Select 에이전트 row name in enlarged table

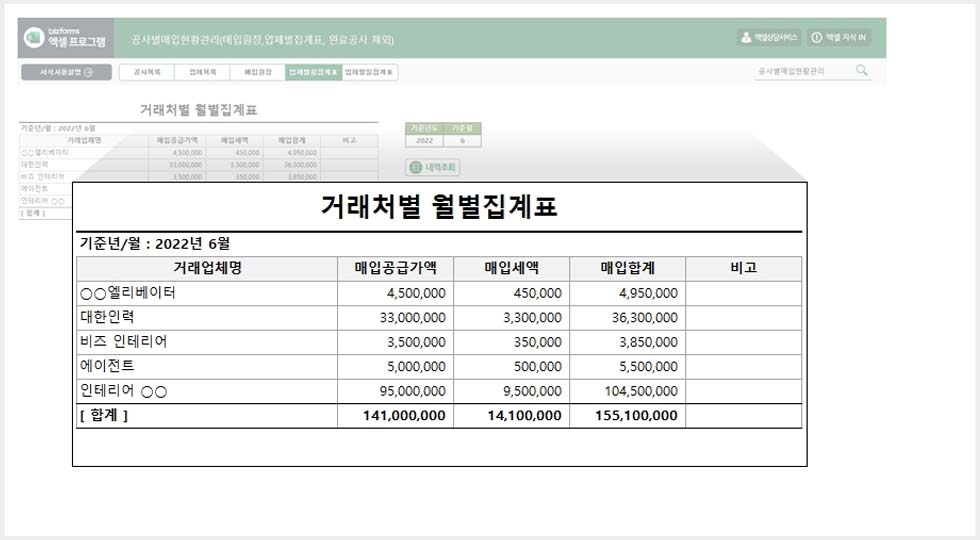108,366
